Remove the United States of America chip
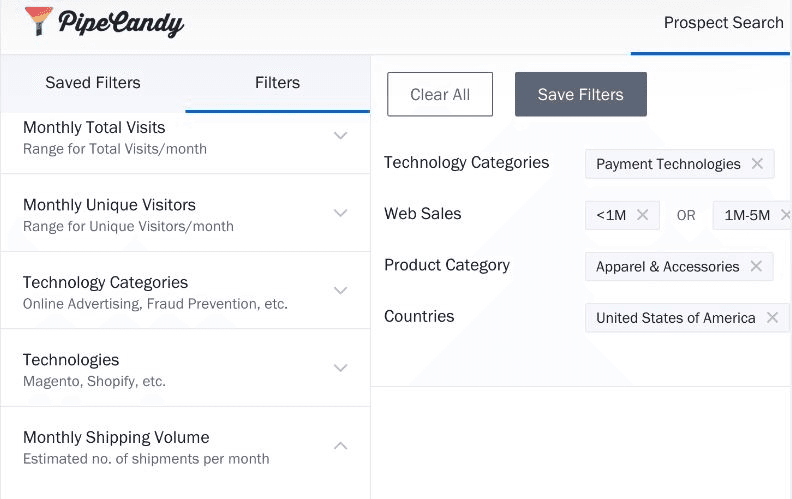The image size is (792, 499). (772, 318)
